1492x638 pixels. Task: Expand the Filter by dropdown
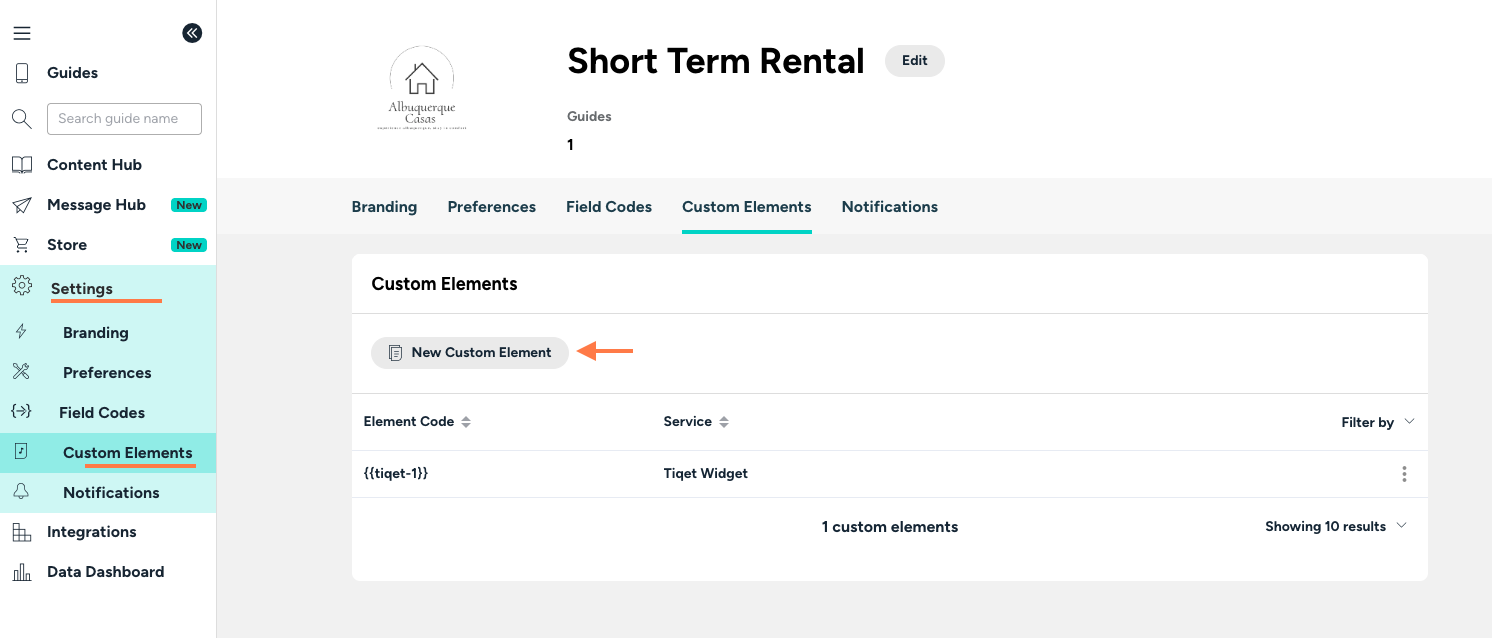tap(1377, 422)
